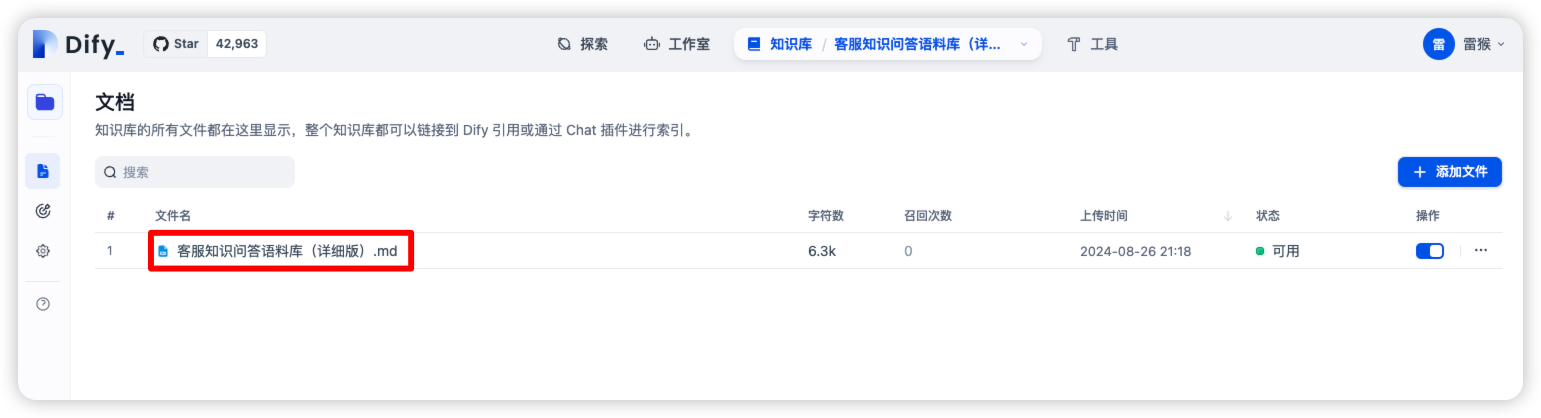Open the hit testing sidebar icon
Viewport: 1541px width, 418px height.
(43, 211)
